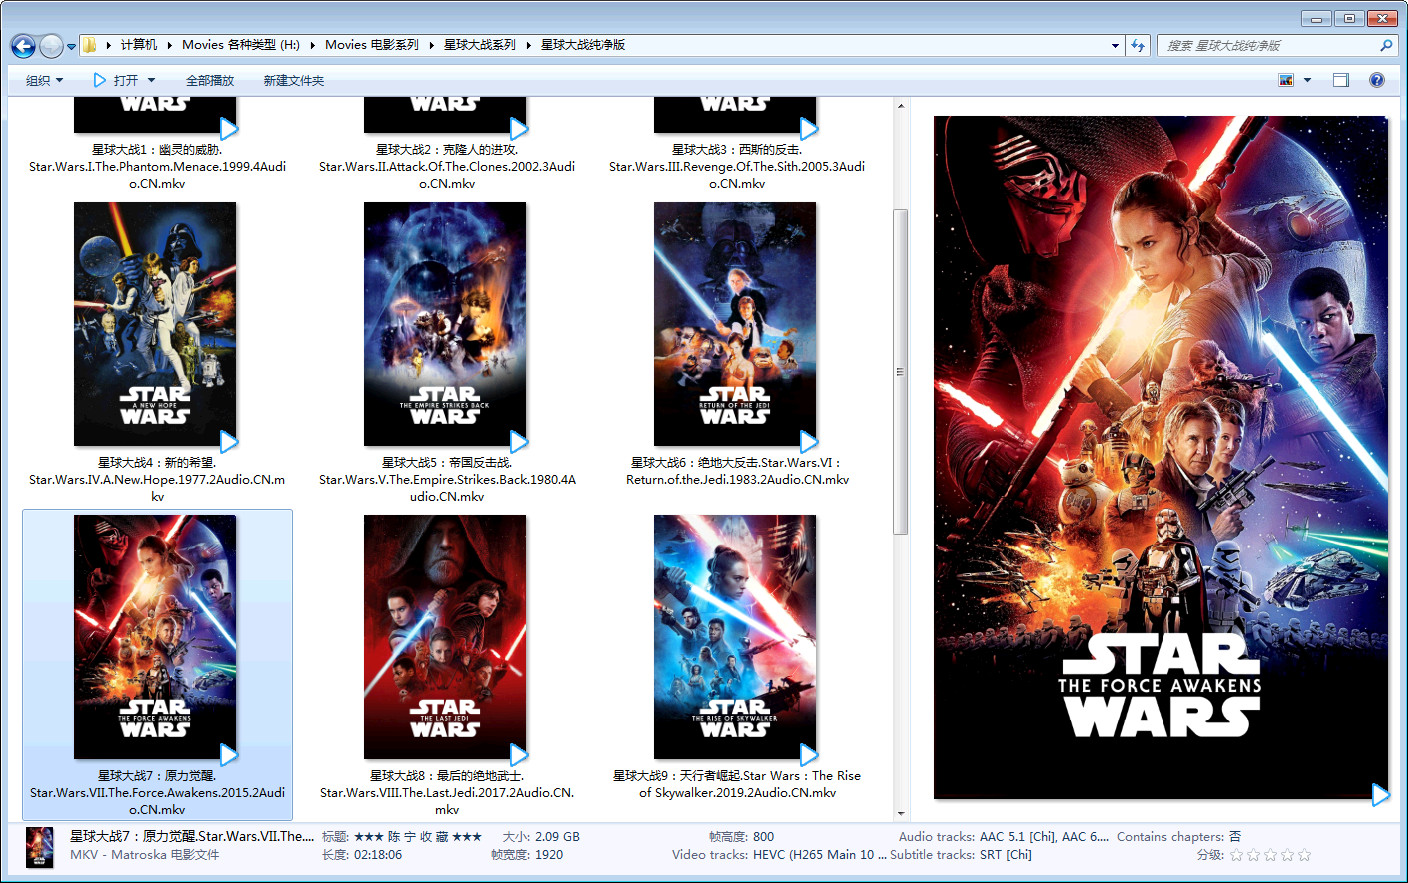Click the change view icon

1286,80
